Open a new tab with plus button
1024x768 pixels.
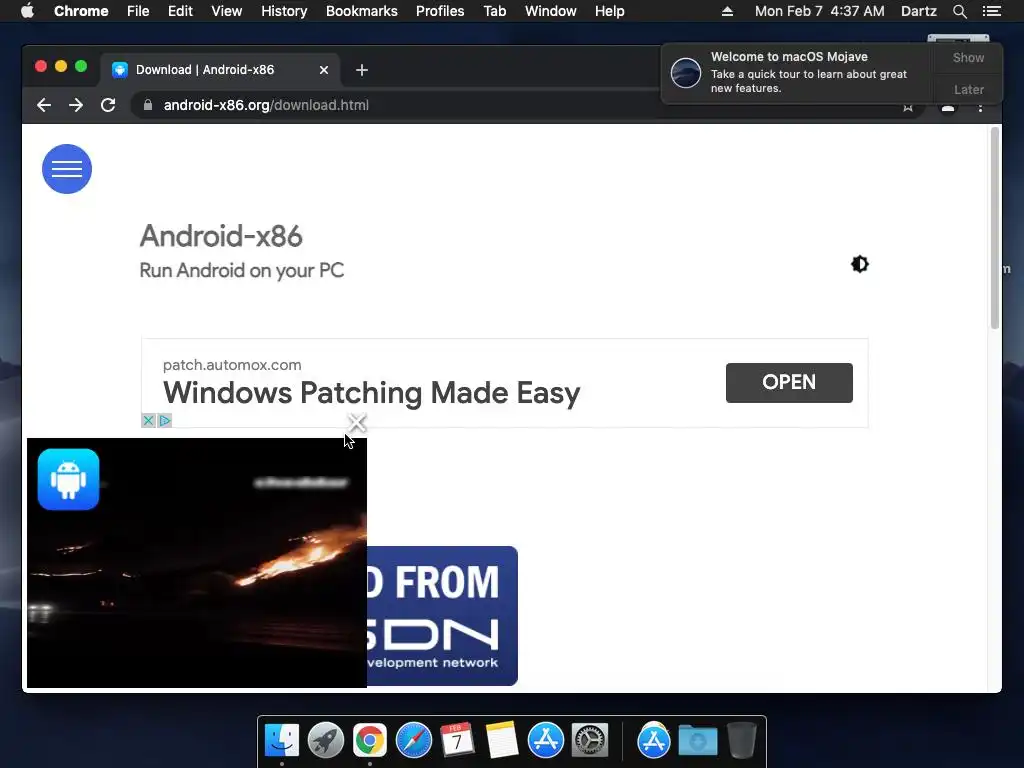(x=362, y=70)
